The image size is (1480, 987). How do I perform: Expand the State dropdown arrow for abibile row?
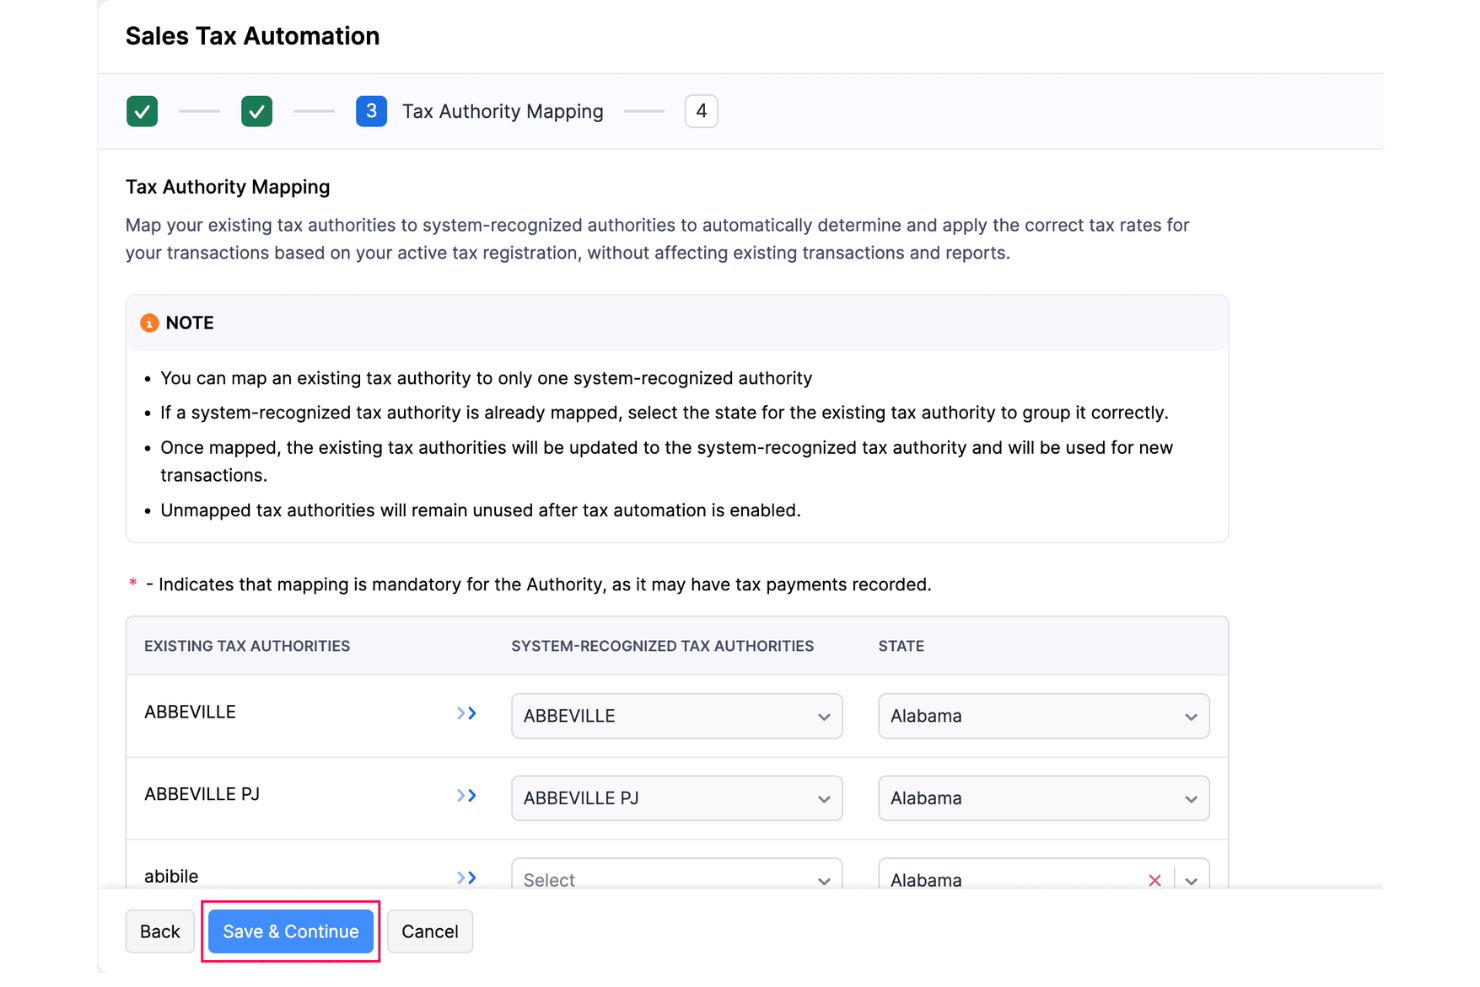coord(1191,880)
